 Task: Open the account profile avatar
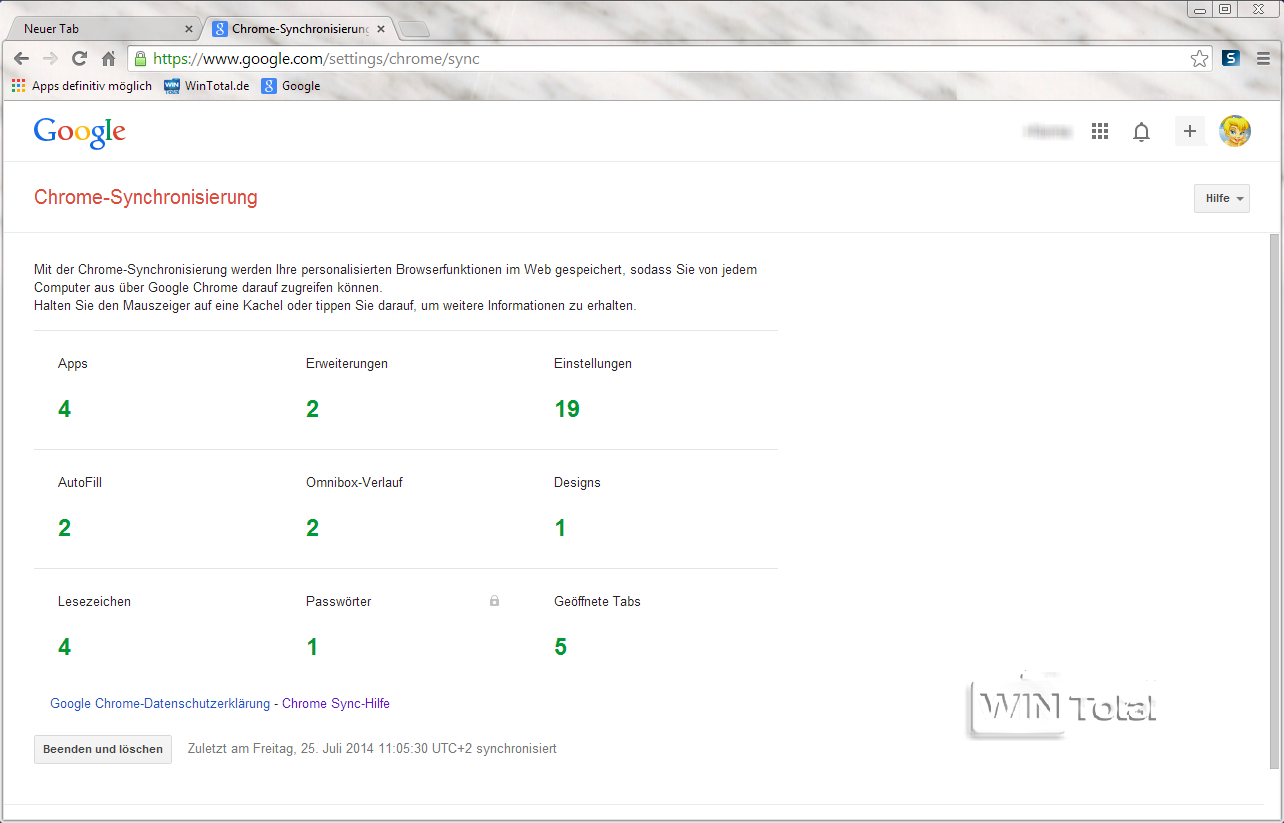(1235, 131)
